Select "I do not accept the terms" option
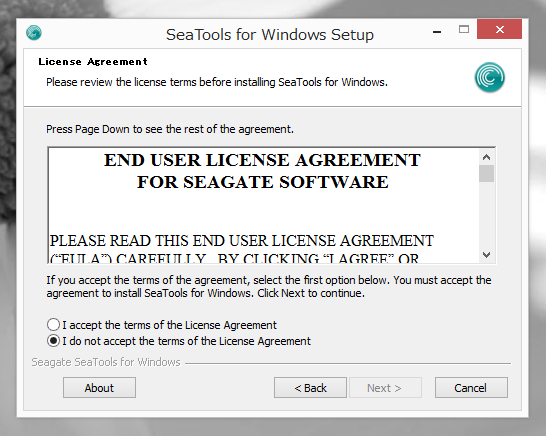 click(x=53, y=341)
